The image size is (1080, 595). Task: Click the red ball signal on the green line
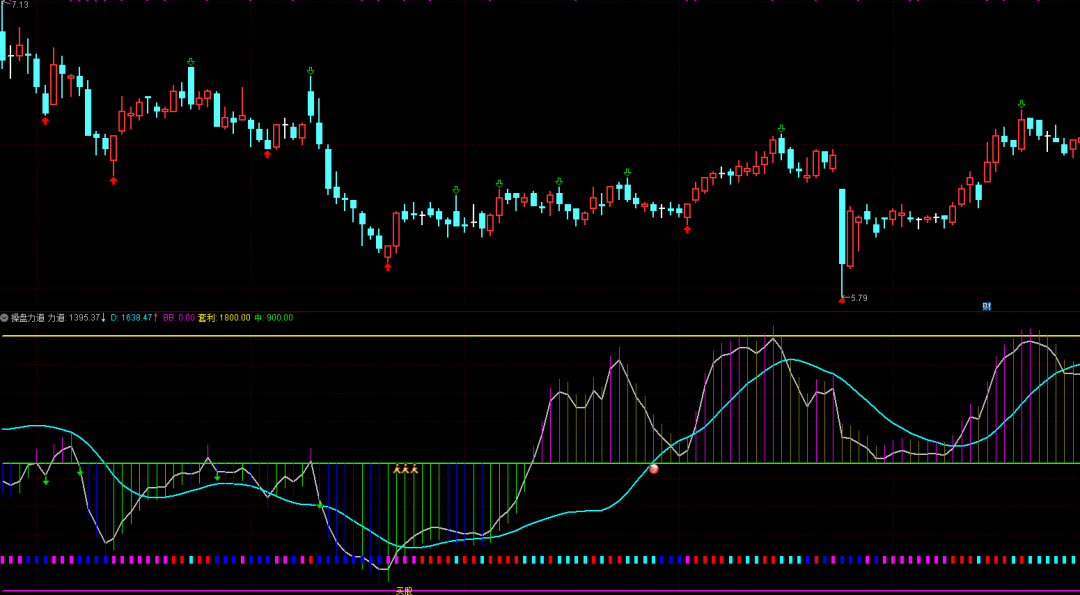coord(654,469)
